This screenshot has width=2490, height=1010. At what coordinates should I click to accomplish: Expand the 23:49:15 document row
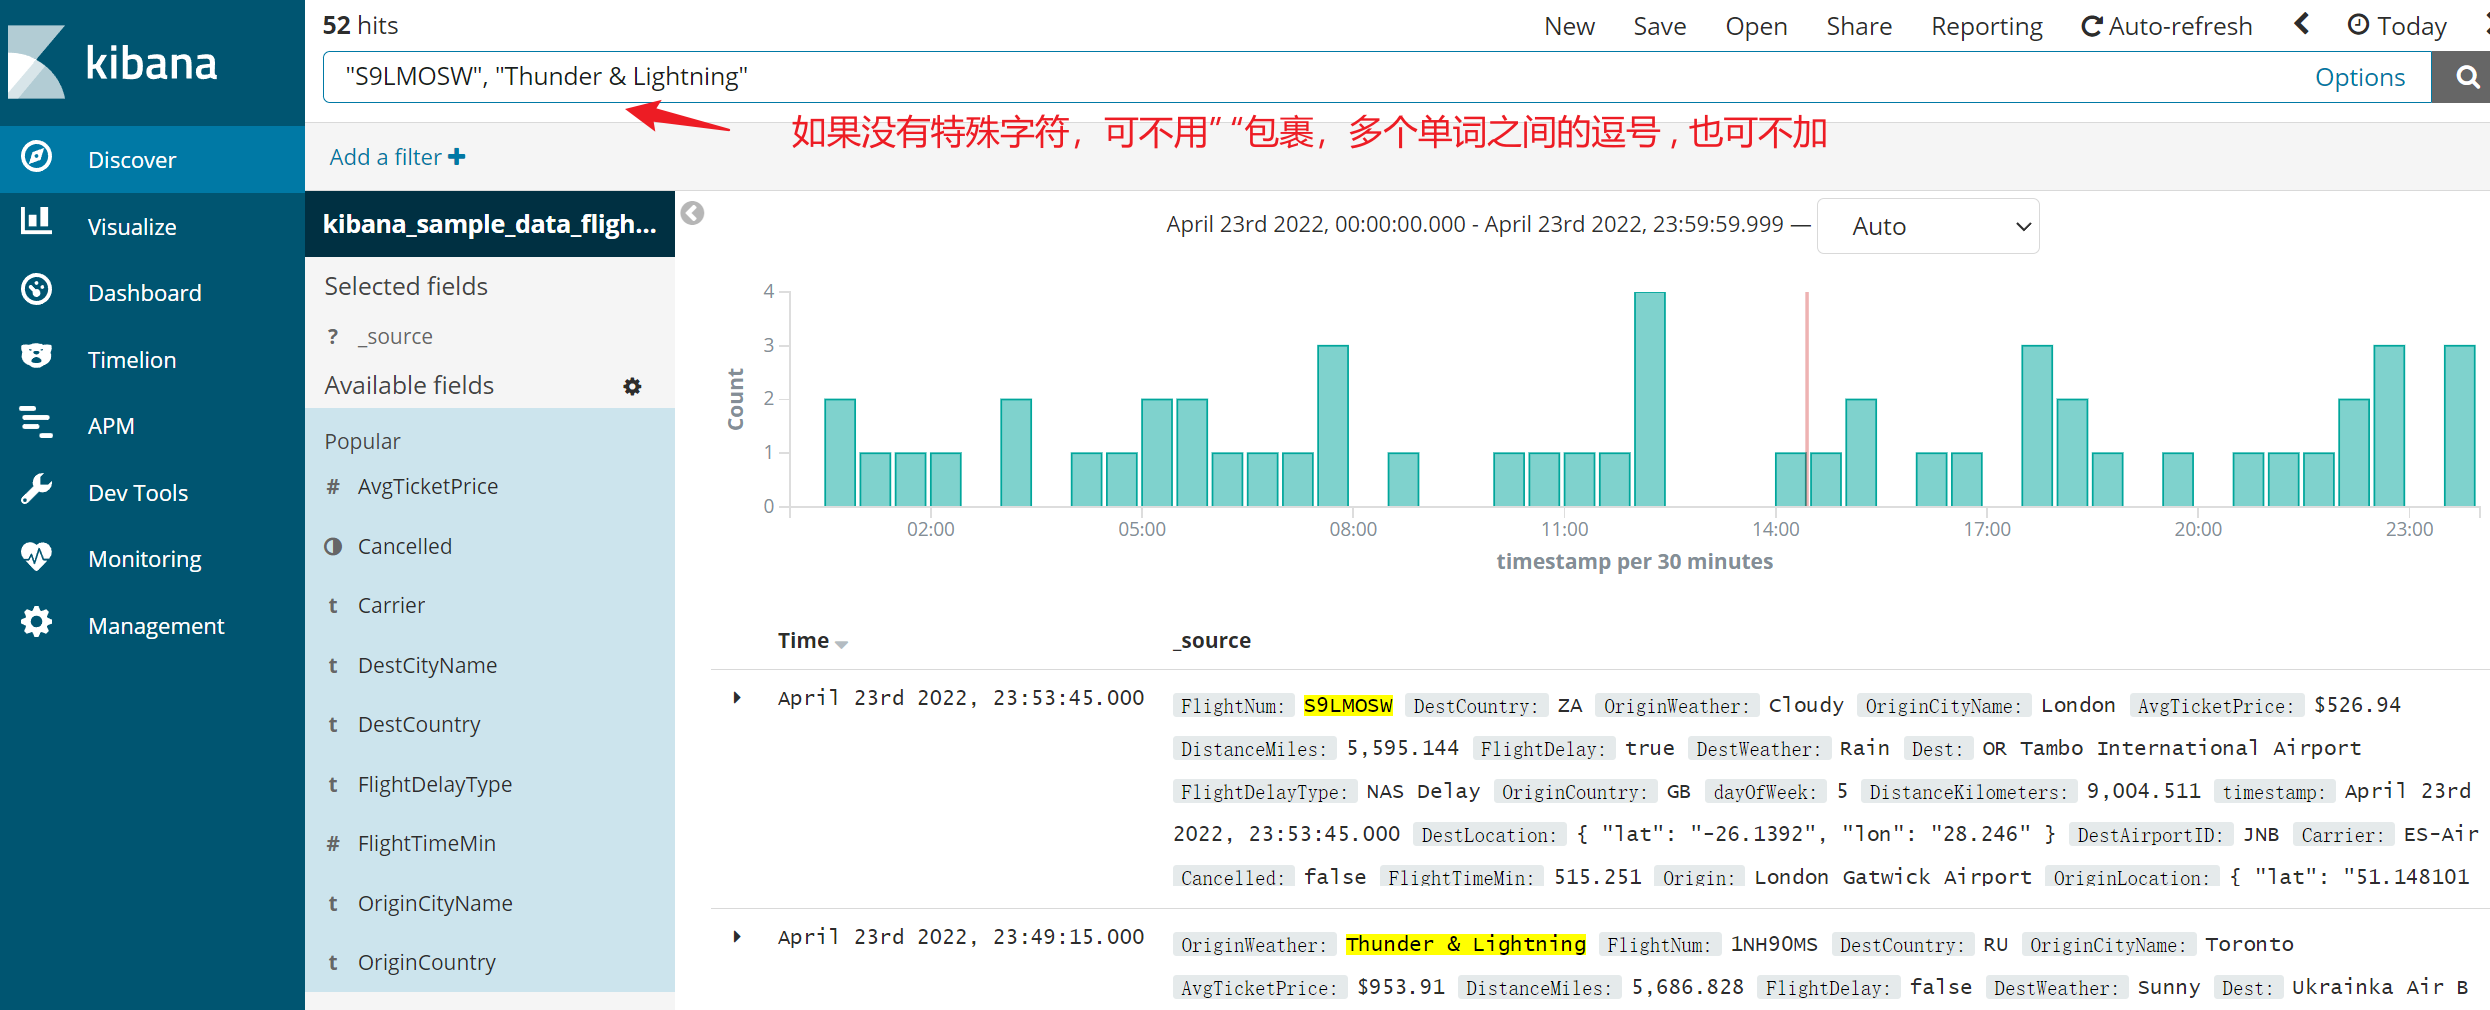pyautogui.click(x=737, y=937)
